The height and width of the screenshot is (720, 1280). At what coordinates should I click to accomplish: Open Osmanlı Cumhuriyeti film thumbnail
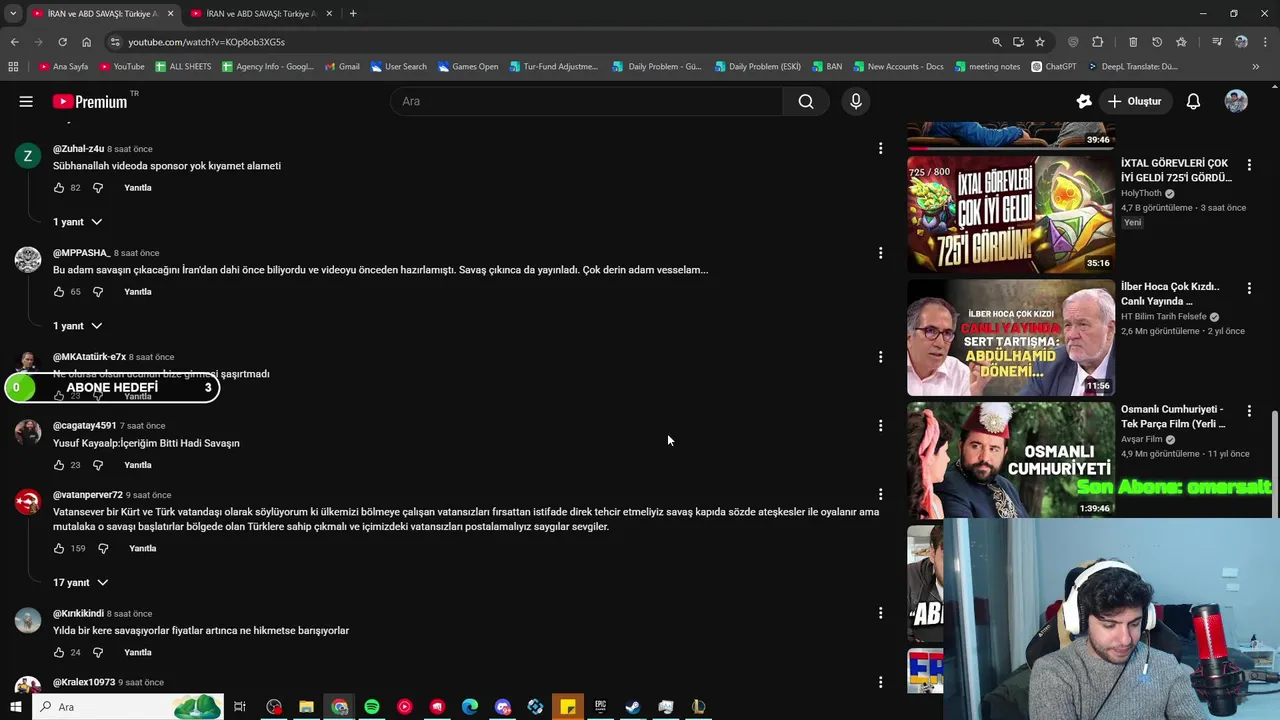(1010, 460)
